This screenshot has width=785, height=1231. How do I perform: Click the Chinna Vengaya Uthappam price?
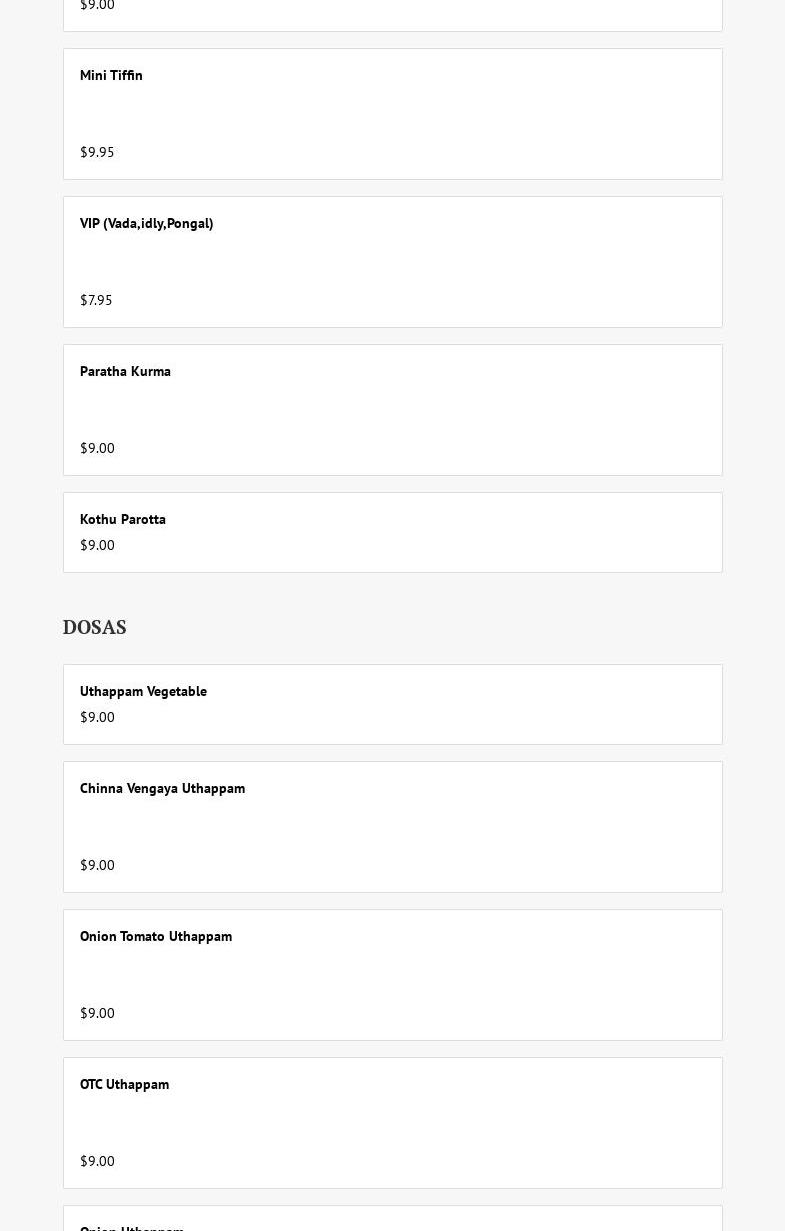point(97,865)
